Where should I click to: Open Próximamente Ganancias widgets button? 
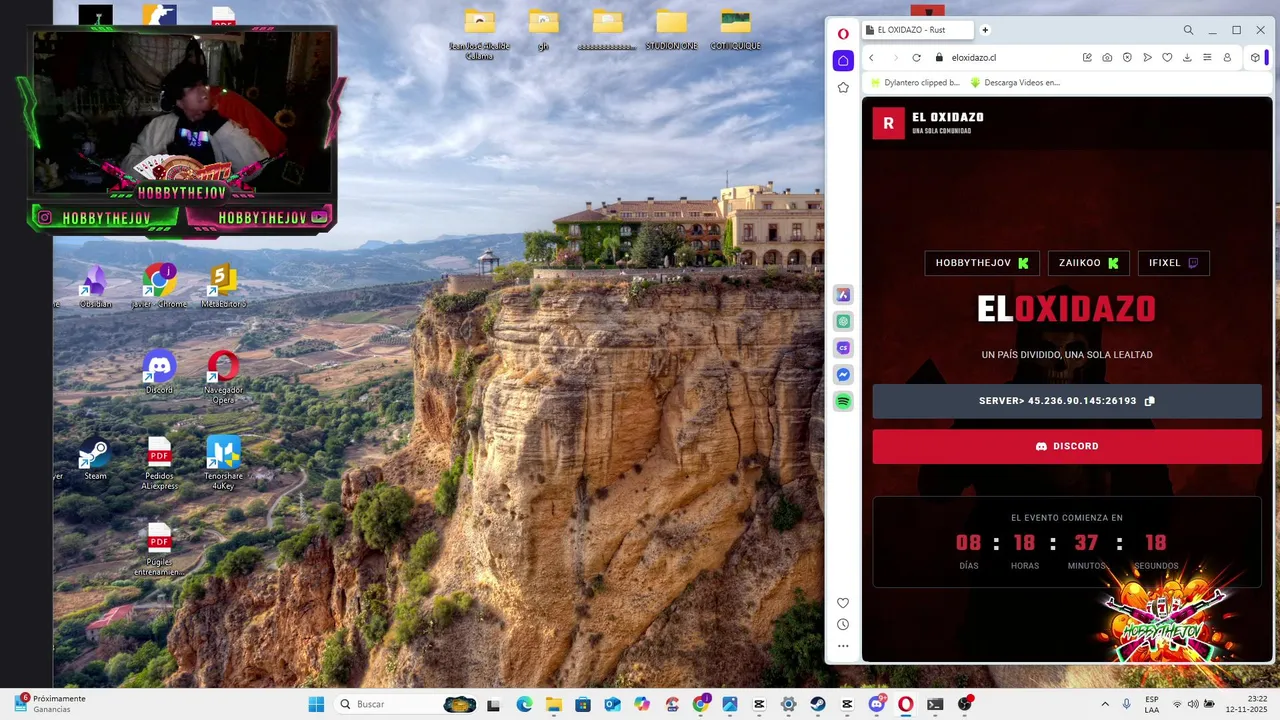[x=50, y=704]
